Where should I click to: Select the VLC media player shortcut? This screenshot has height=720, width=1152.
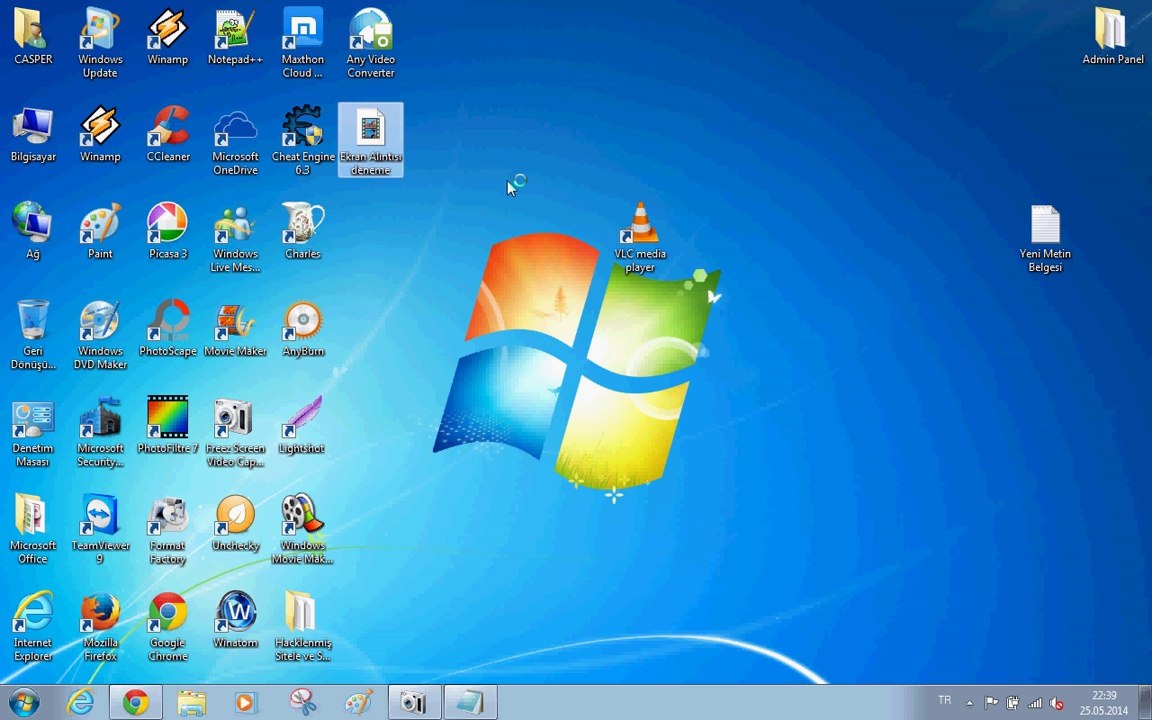click(640, 237)
